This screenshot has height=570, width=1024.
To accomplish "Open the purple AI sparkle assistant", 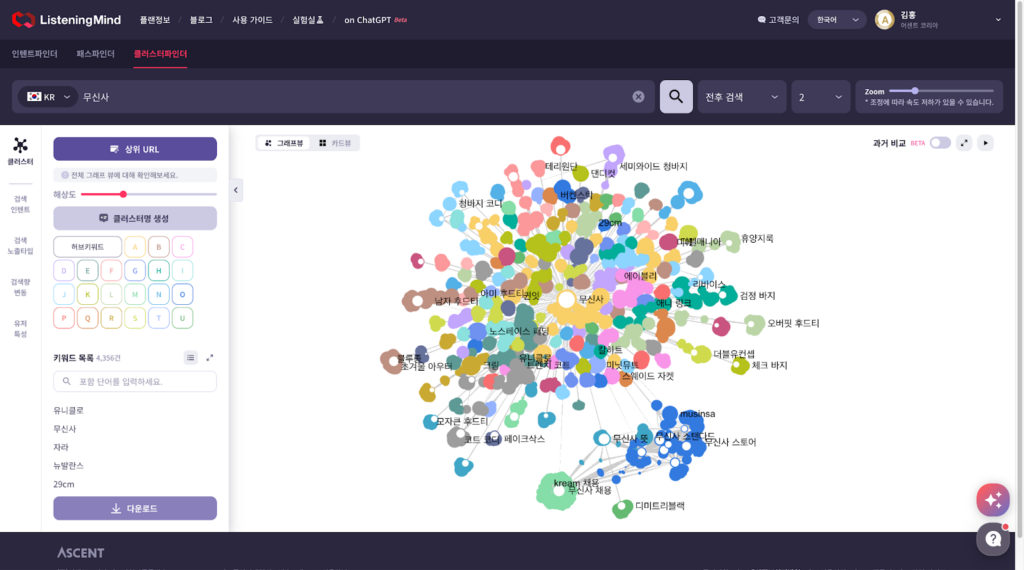I will (x=992, y=499).
